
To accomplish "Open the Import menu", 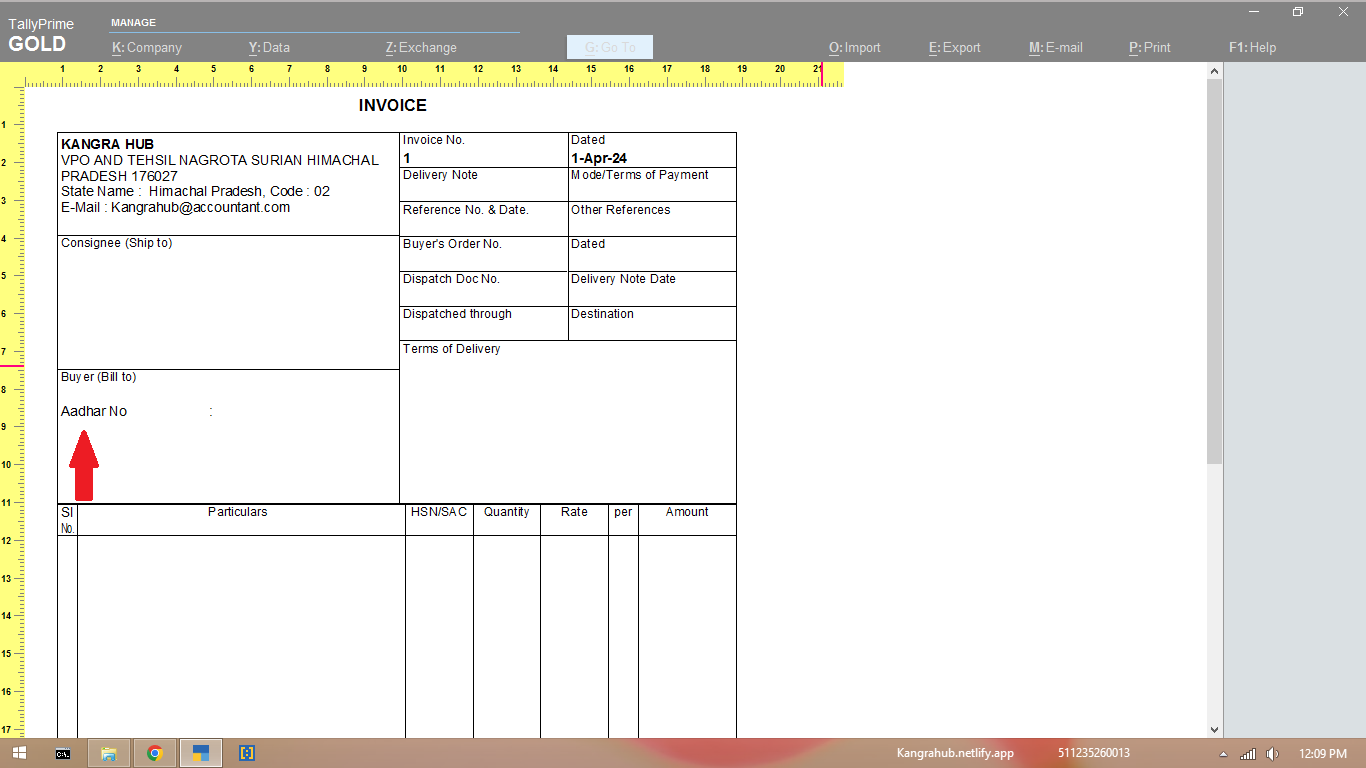I will (x=855, y=47).
